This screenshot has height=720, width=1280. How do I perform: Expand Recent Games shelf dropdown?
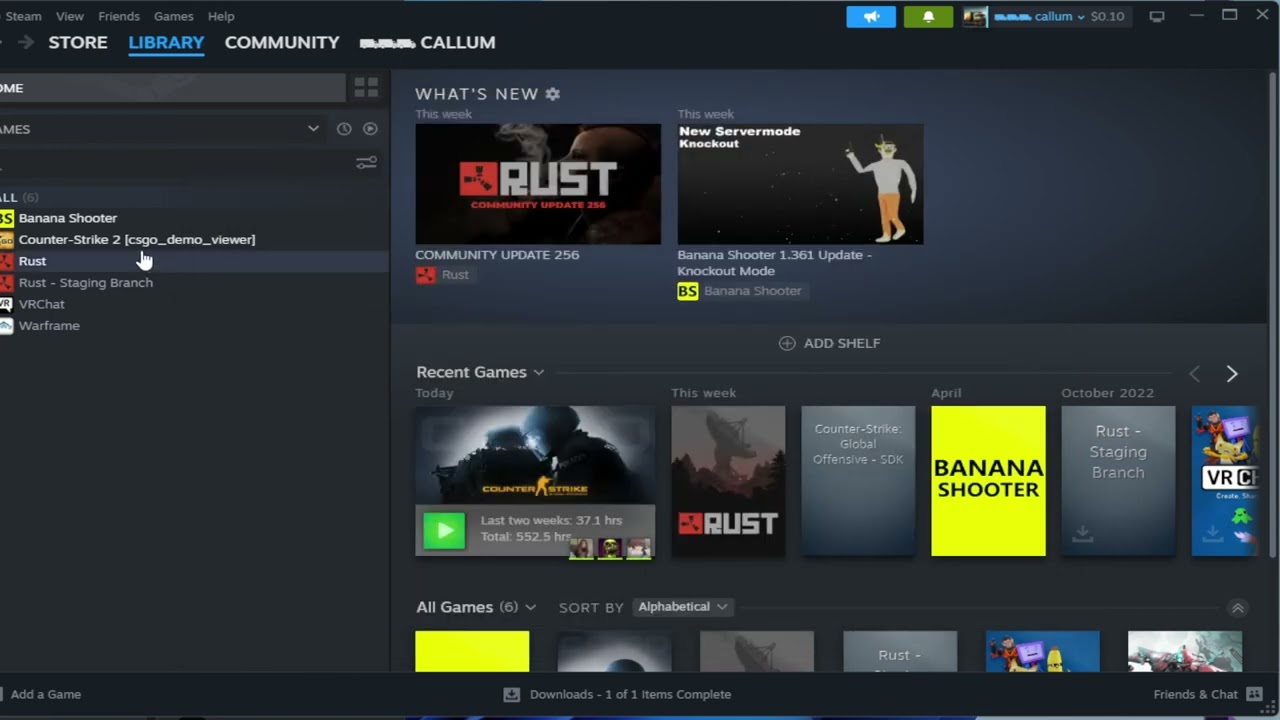[538, 373]
